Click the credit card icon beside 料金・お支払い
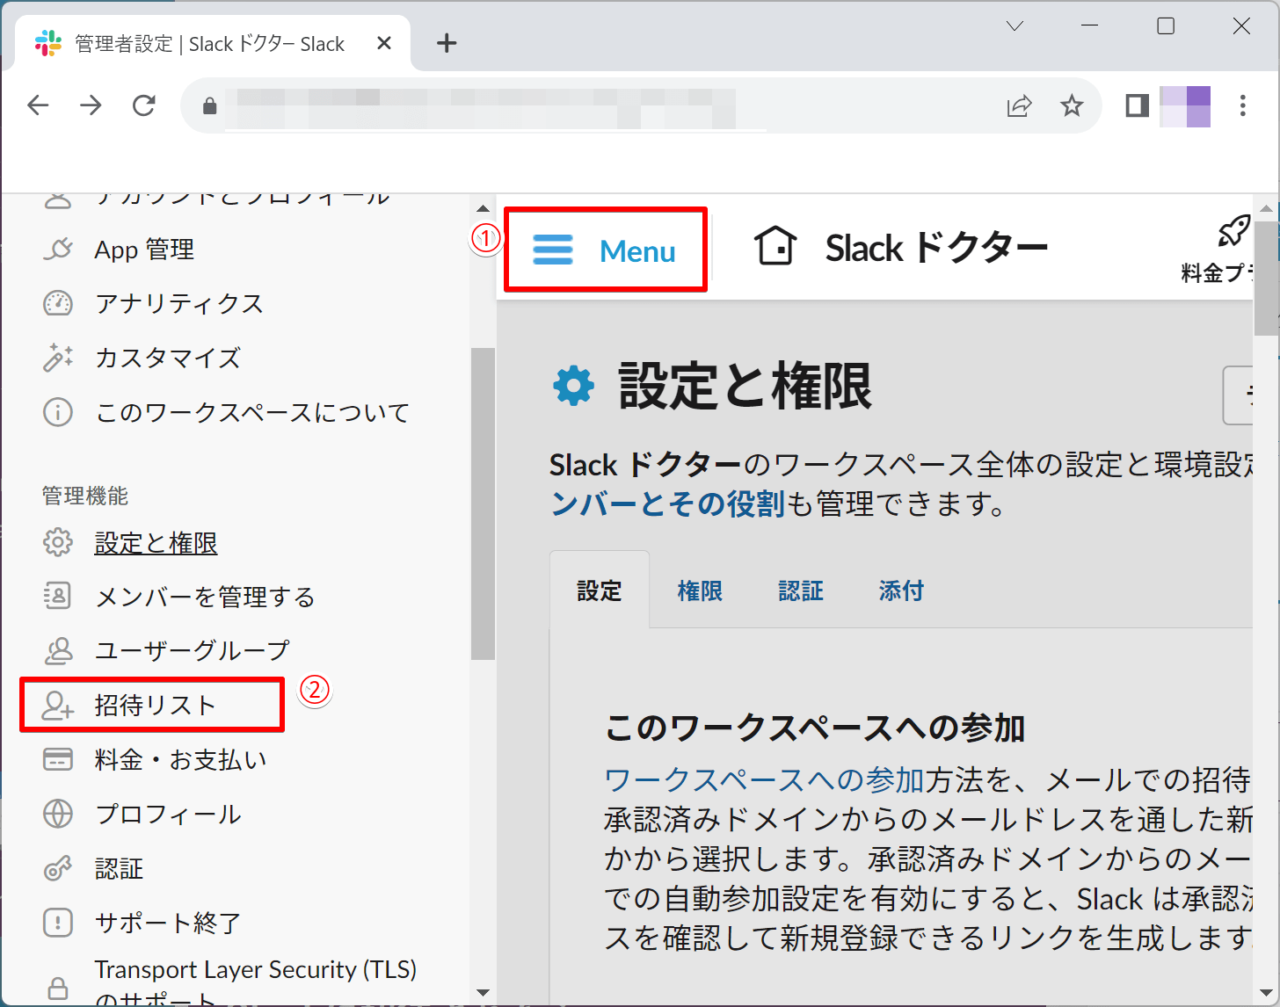 point(58,760)
